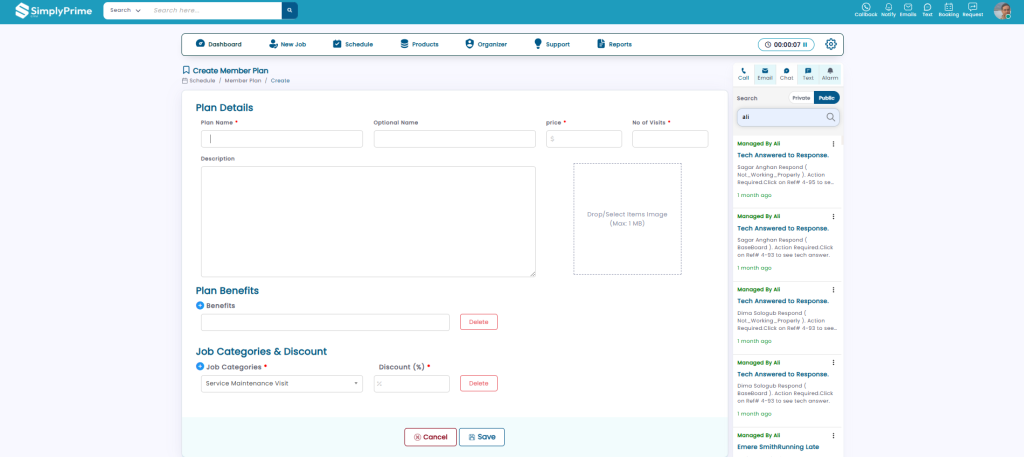1024x457 pixels.
Task: Click the Optional Name input field
Action: point(455,138)
